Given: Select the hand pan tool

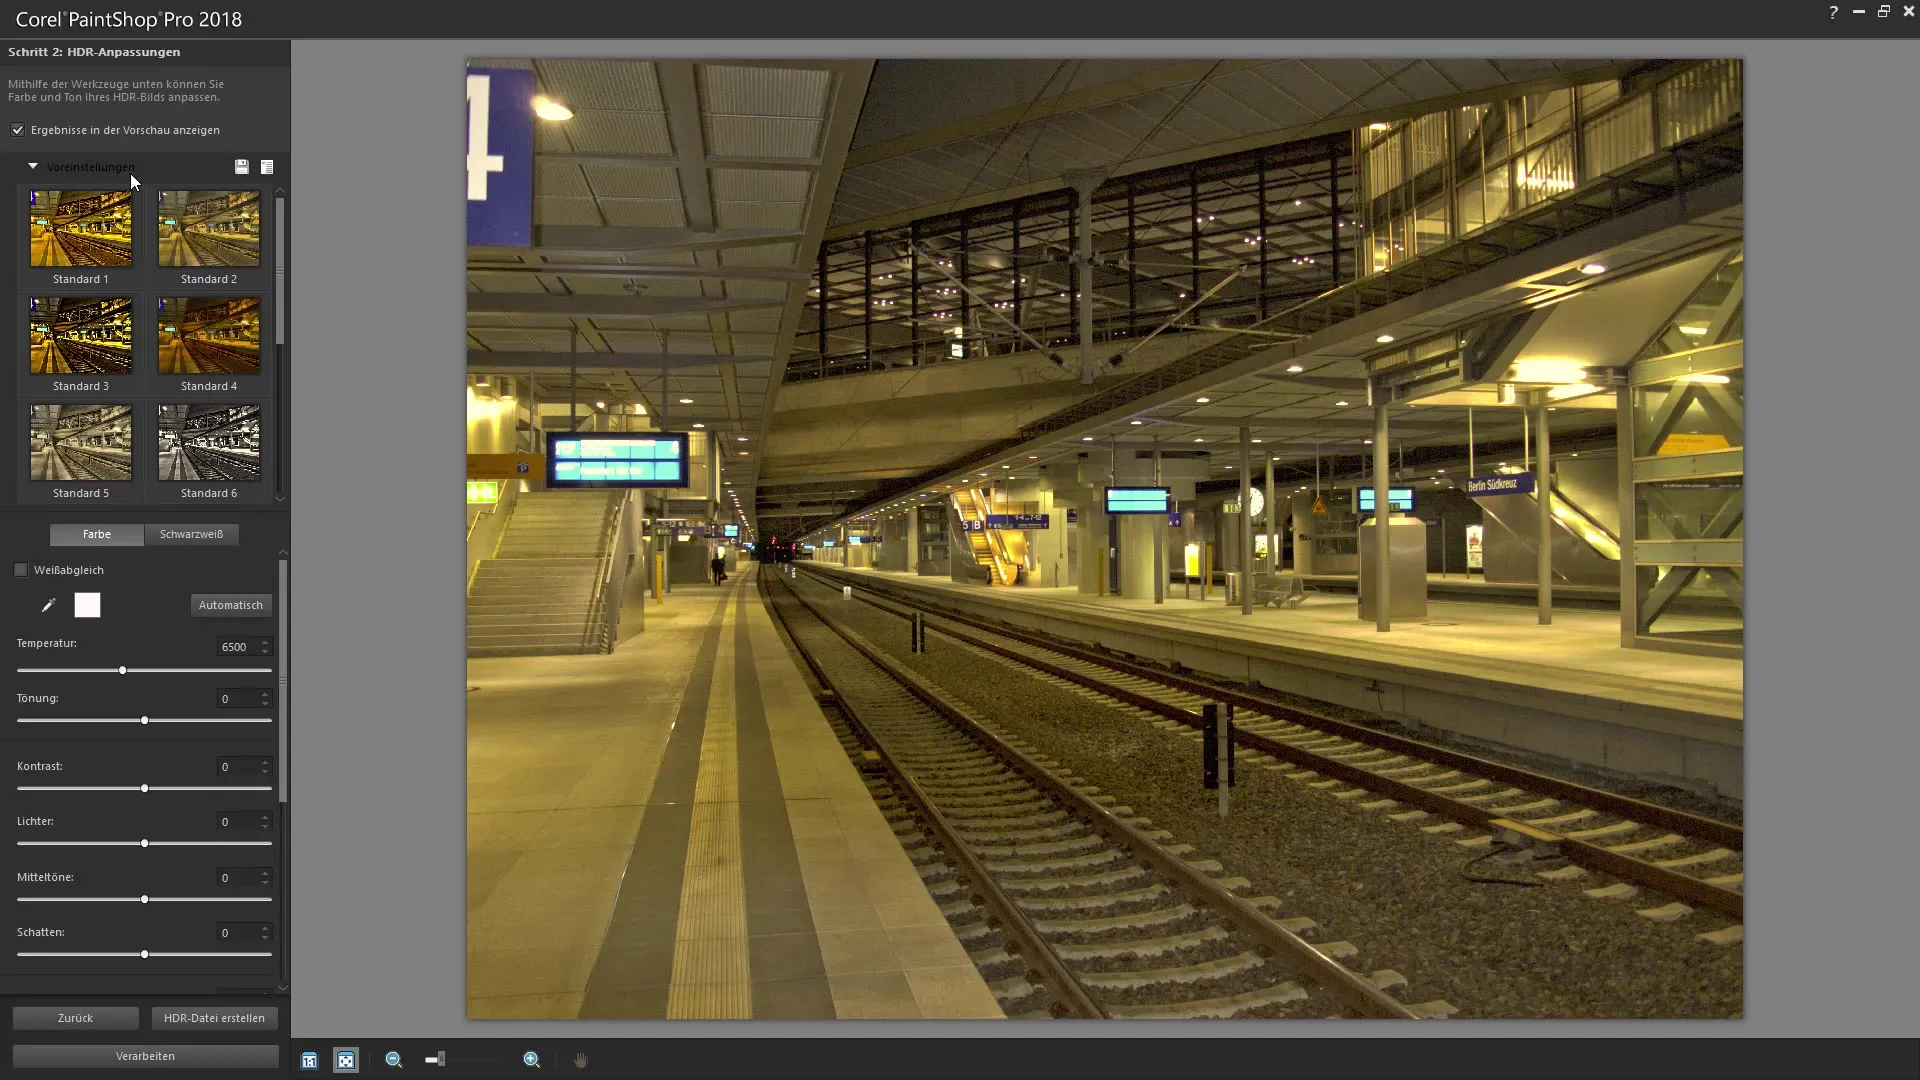Looking at the screenshot, I should pos(580,1060).
